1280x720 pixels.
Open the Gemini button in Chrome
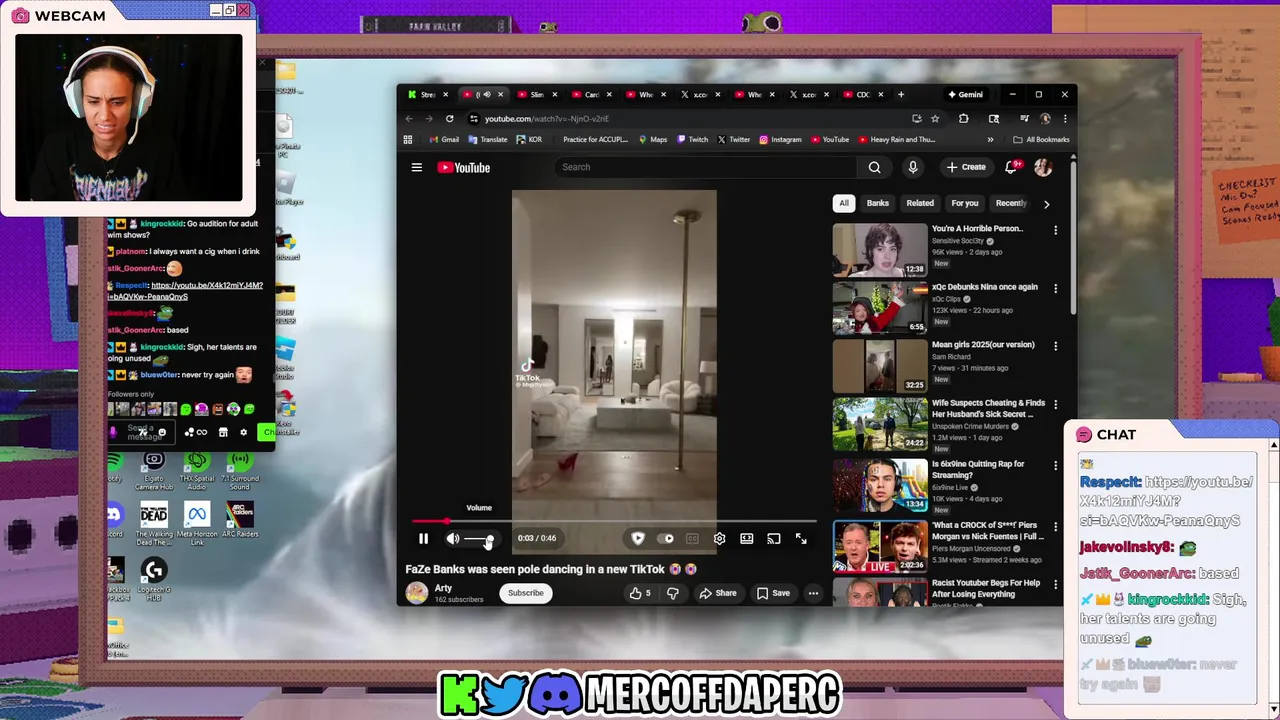[x=966, y=94]
